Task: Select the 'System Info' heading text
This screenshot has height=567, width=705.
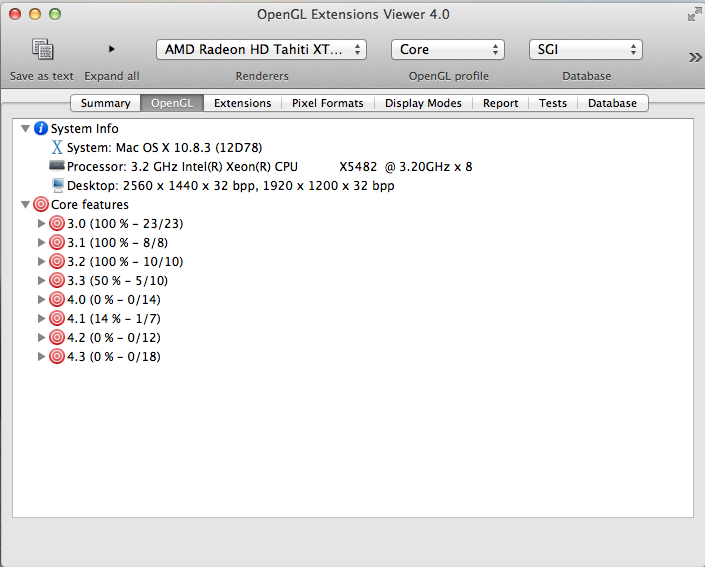Action: pos(85,129)
